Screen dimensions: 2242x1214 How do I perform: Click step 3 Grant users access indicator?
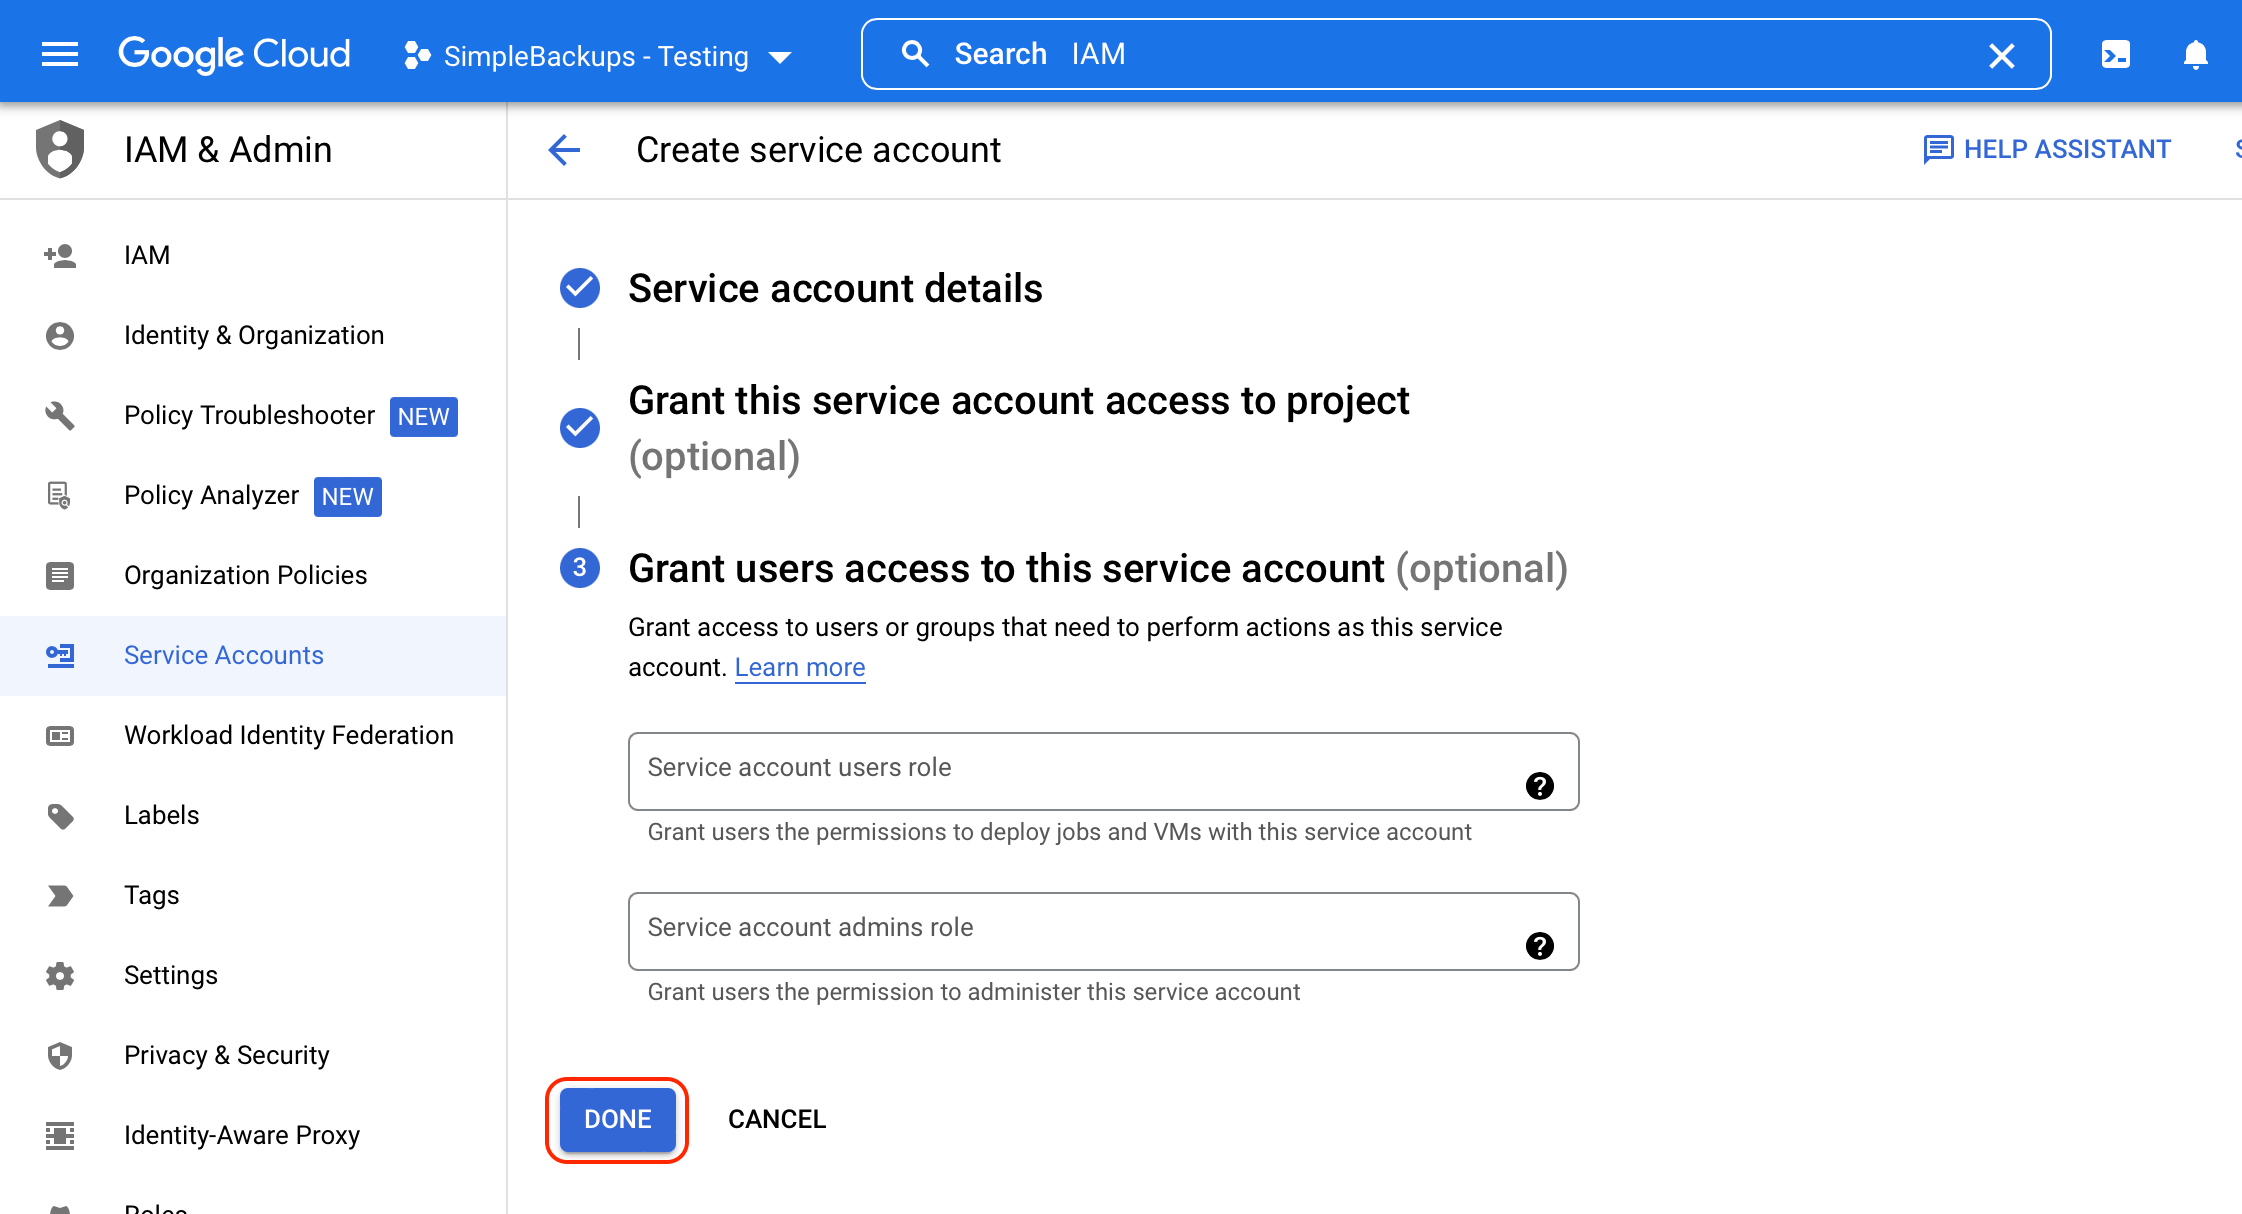[x=579, y=568]
